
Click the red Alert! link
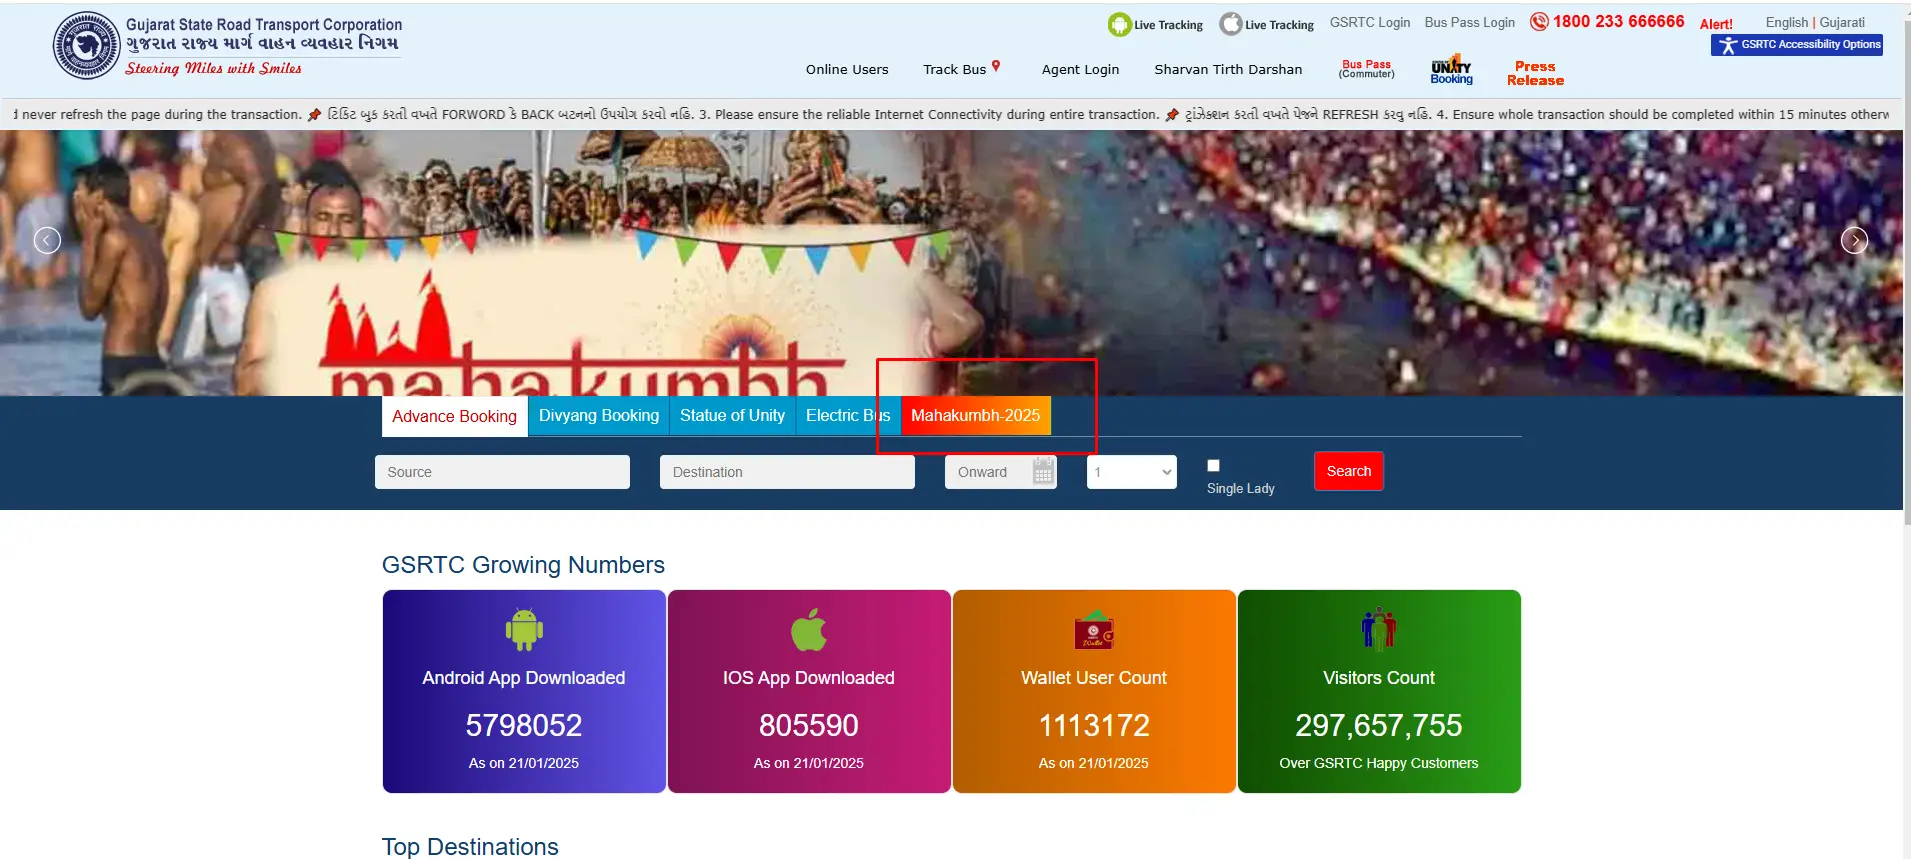click(x=1716, y=24)
